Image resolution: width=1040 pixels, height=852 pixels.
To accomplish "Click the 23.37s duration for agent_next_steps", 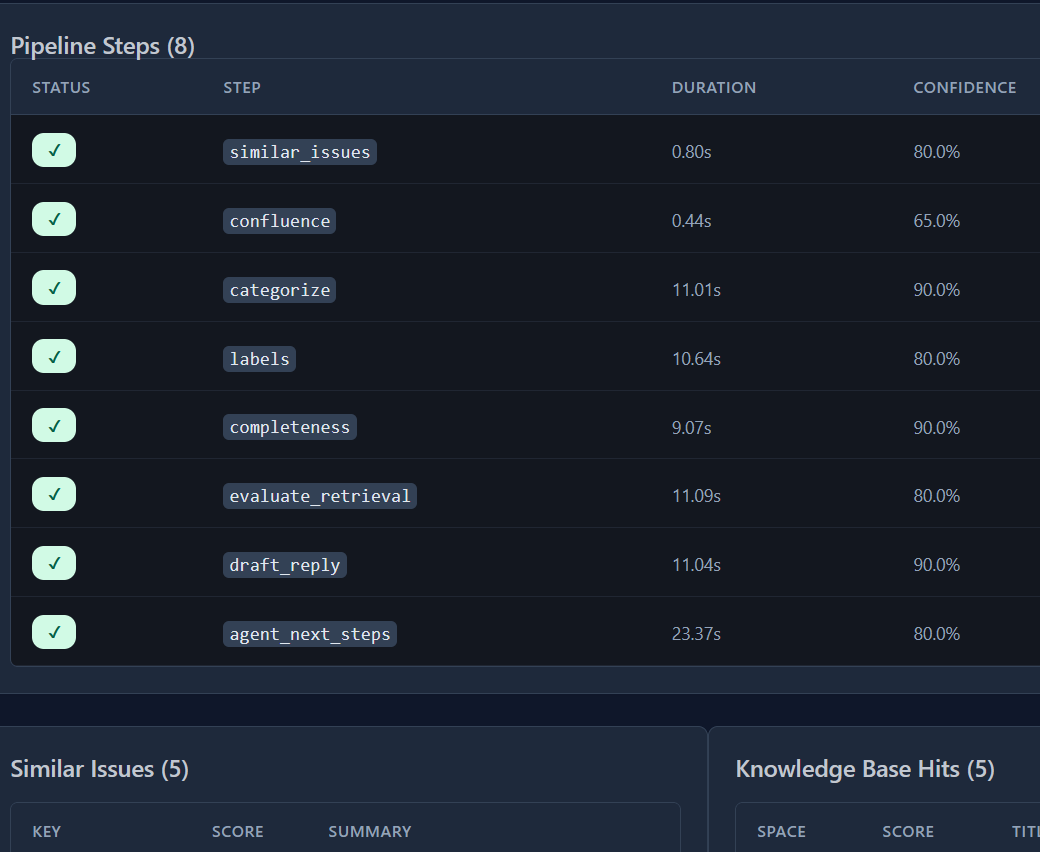I will click(696, 634).
